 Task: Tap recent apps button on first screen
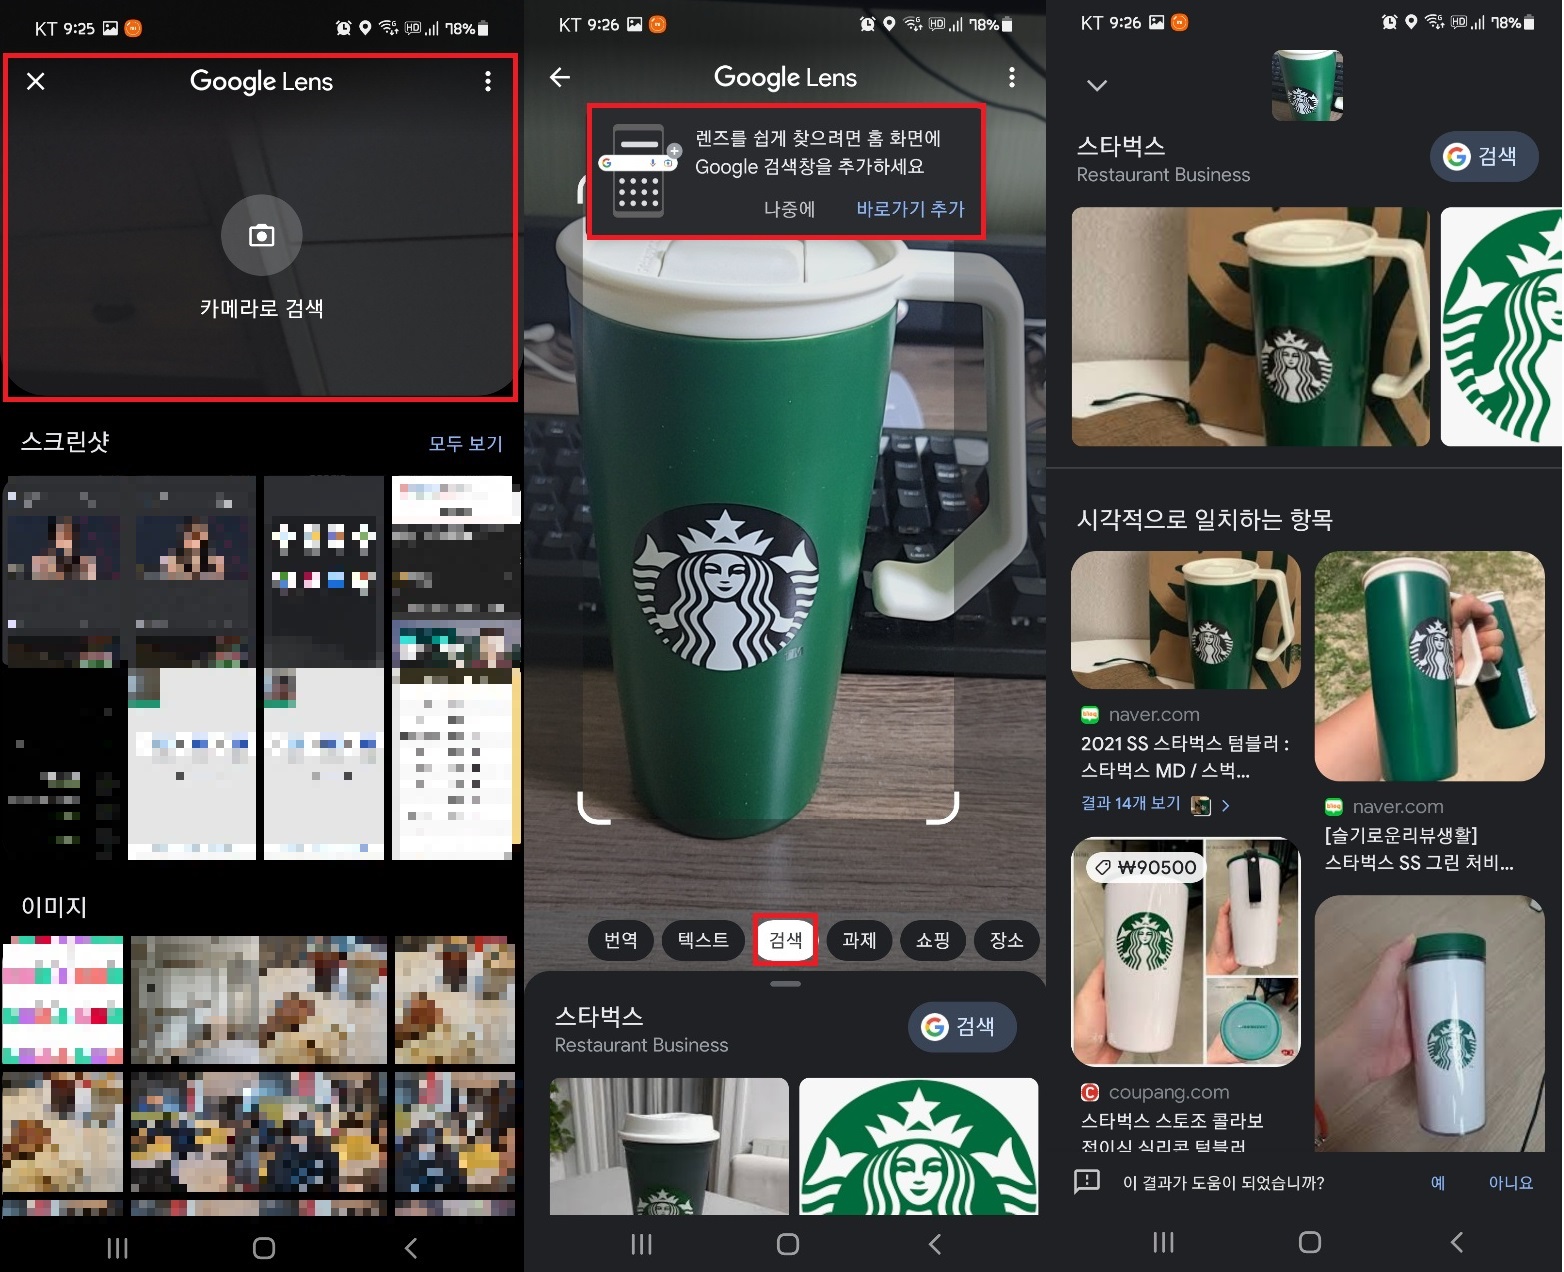point(117,1248)
